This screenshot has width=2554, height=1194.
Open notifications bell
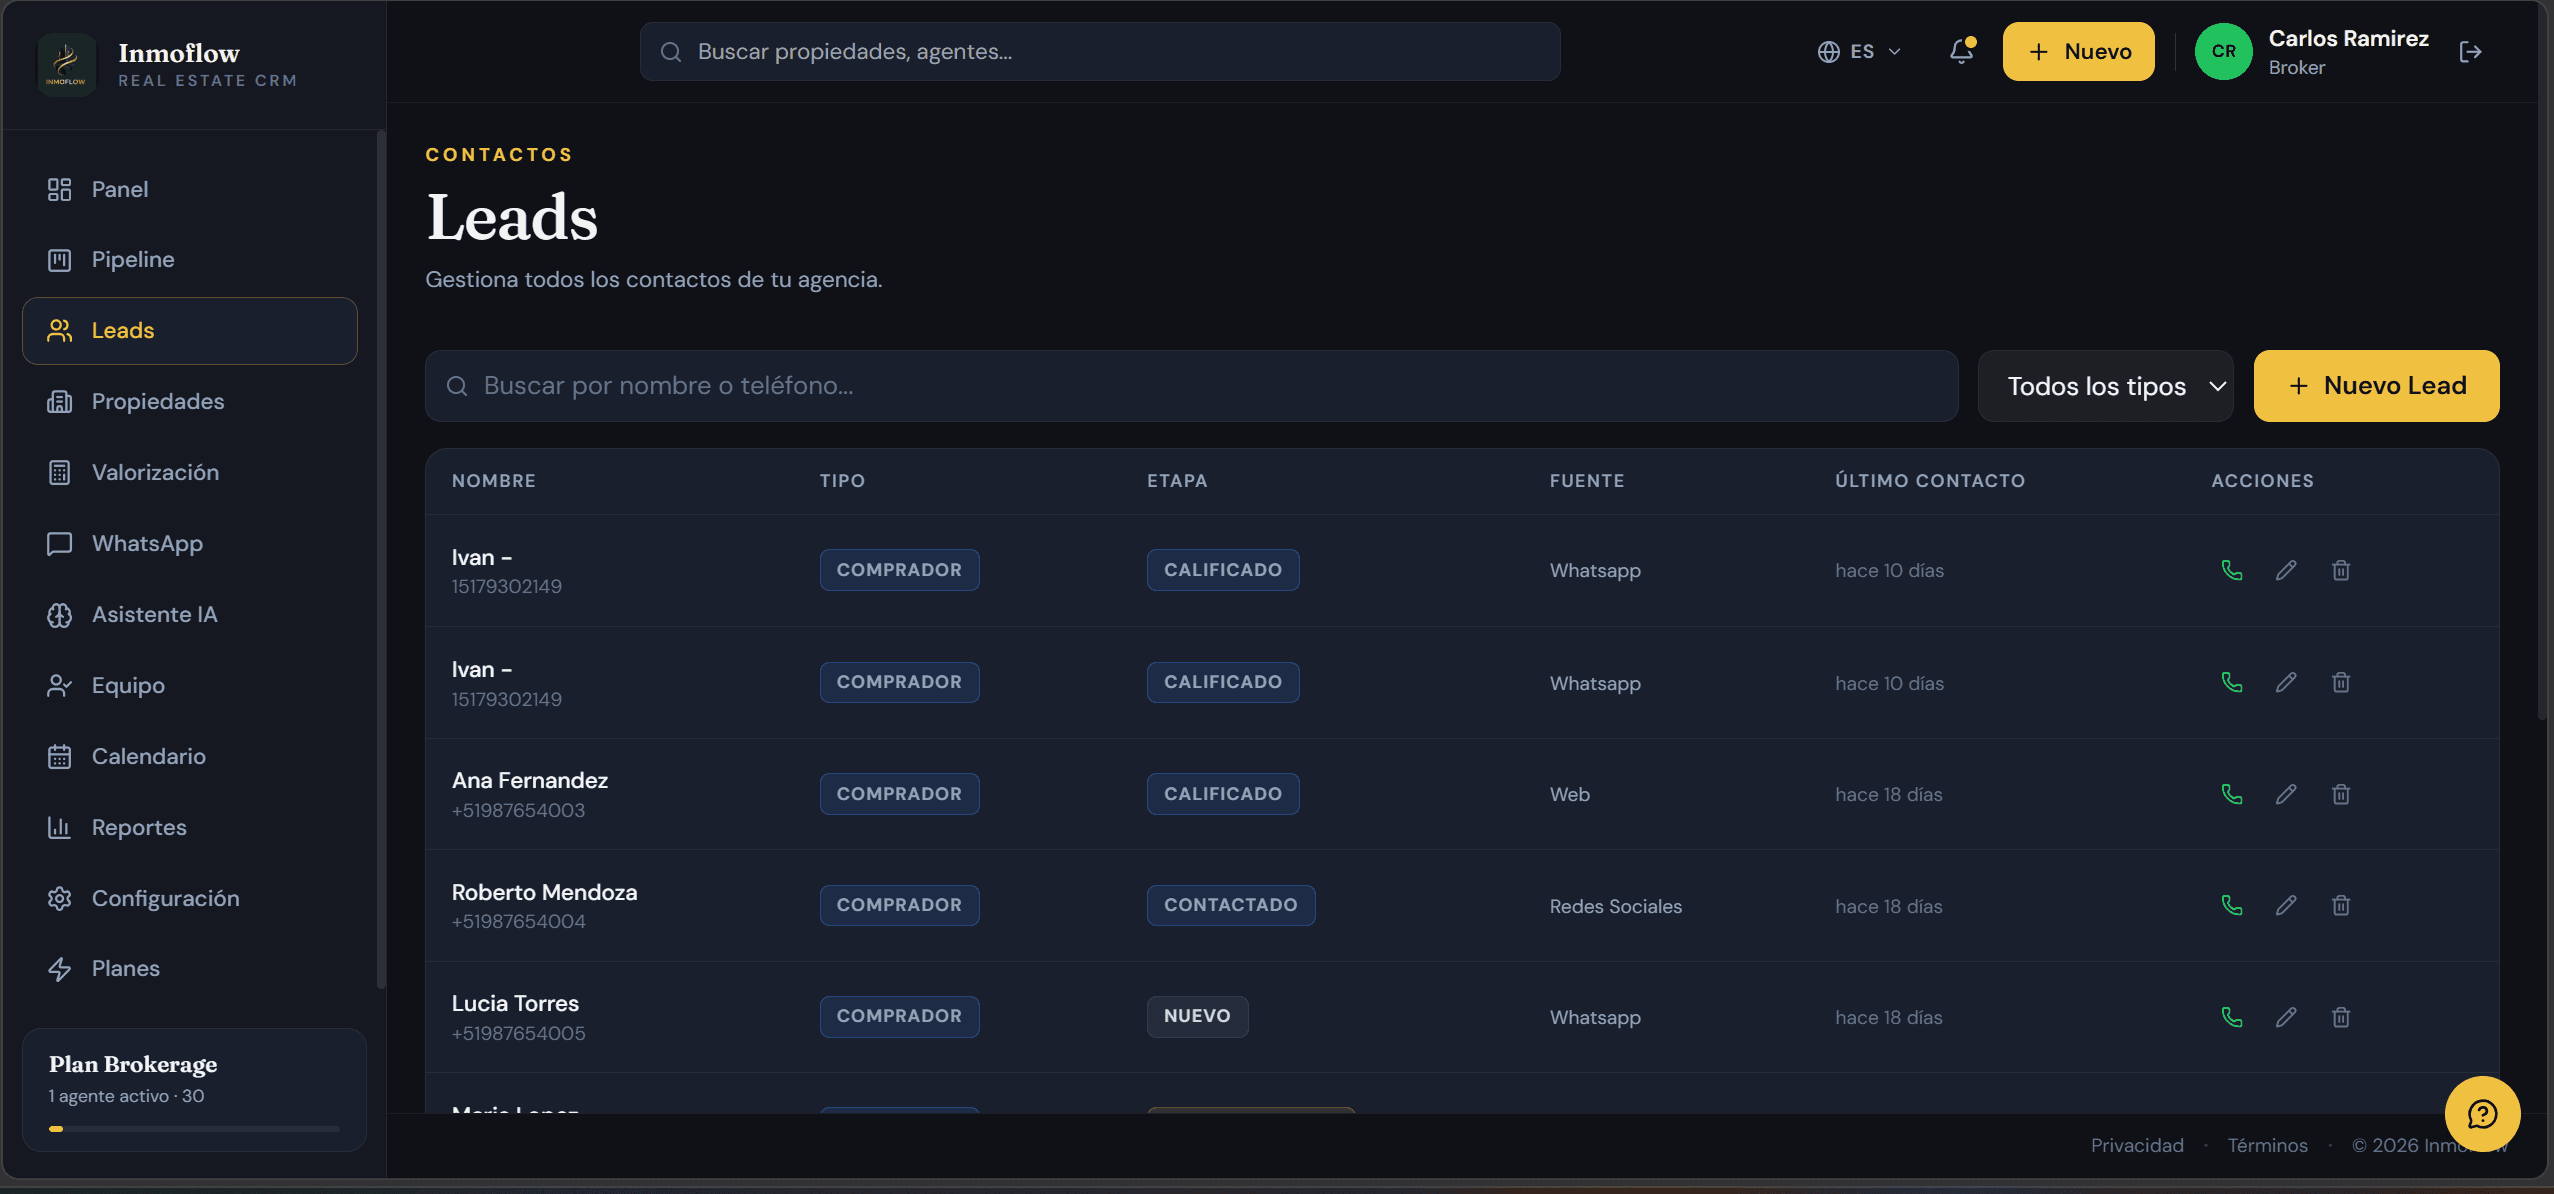pyautogui.click(x=1962, y=51)
